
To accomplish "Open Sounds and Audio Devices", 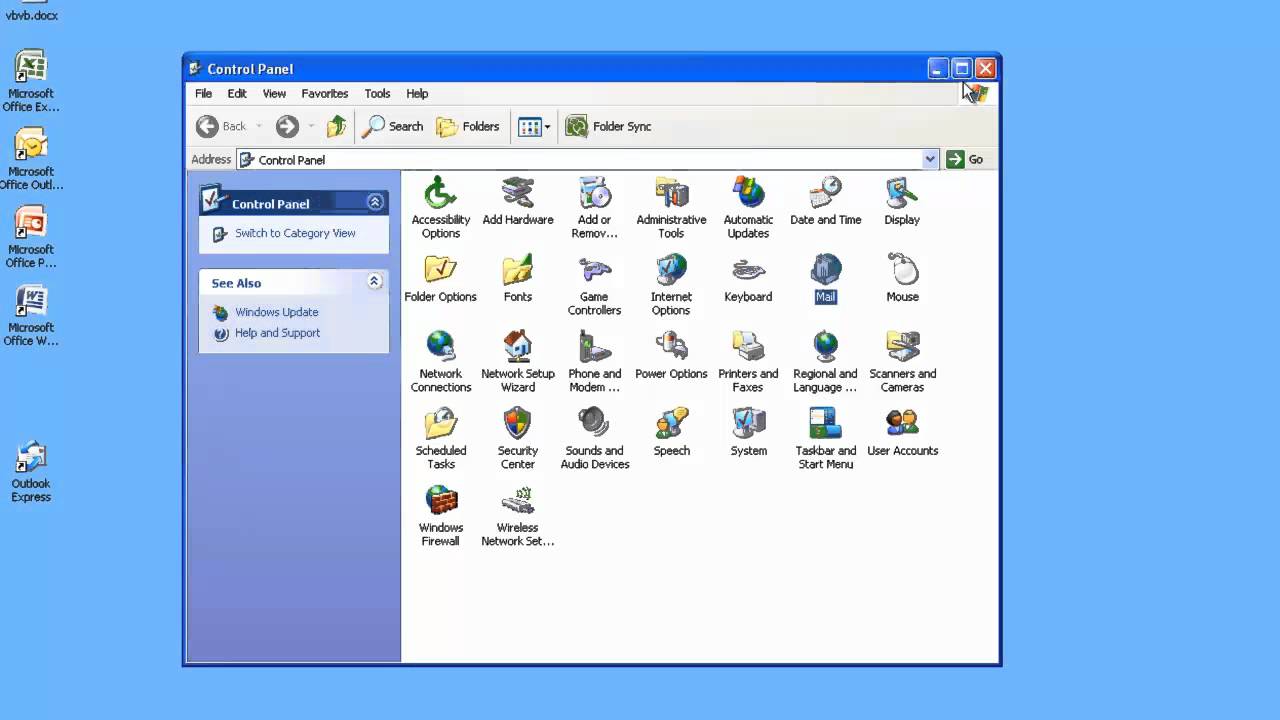I will 594,438.
